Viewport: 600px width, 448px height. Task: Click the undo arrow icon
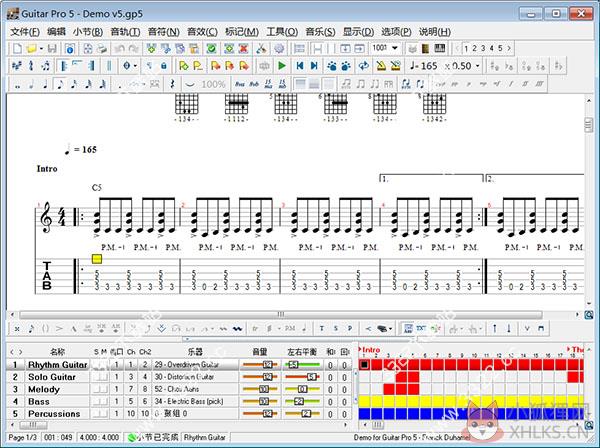pos(120,49)
